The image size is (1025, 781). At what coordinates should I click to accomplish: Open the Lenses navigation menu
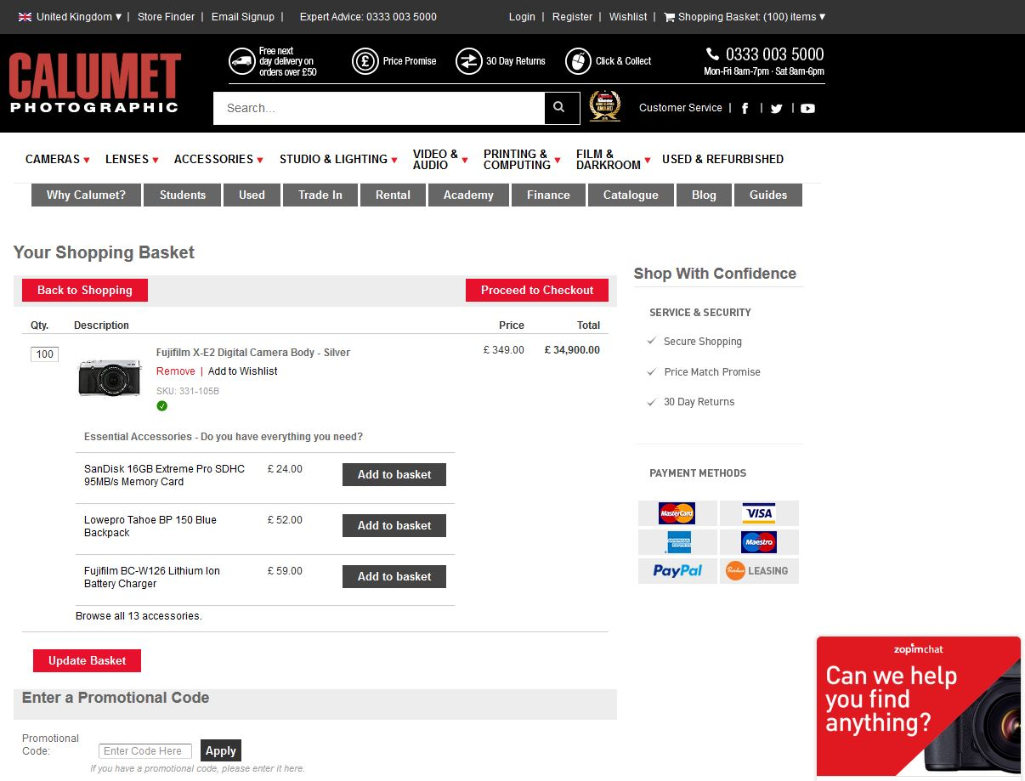pos(132,159)
